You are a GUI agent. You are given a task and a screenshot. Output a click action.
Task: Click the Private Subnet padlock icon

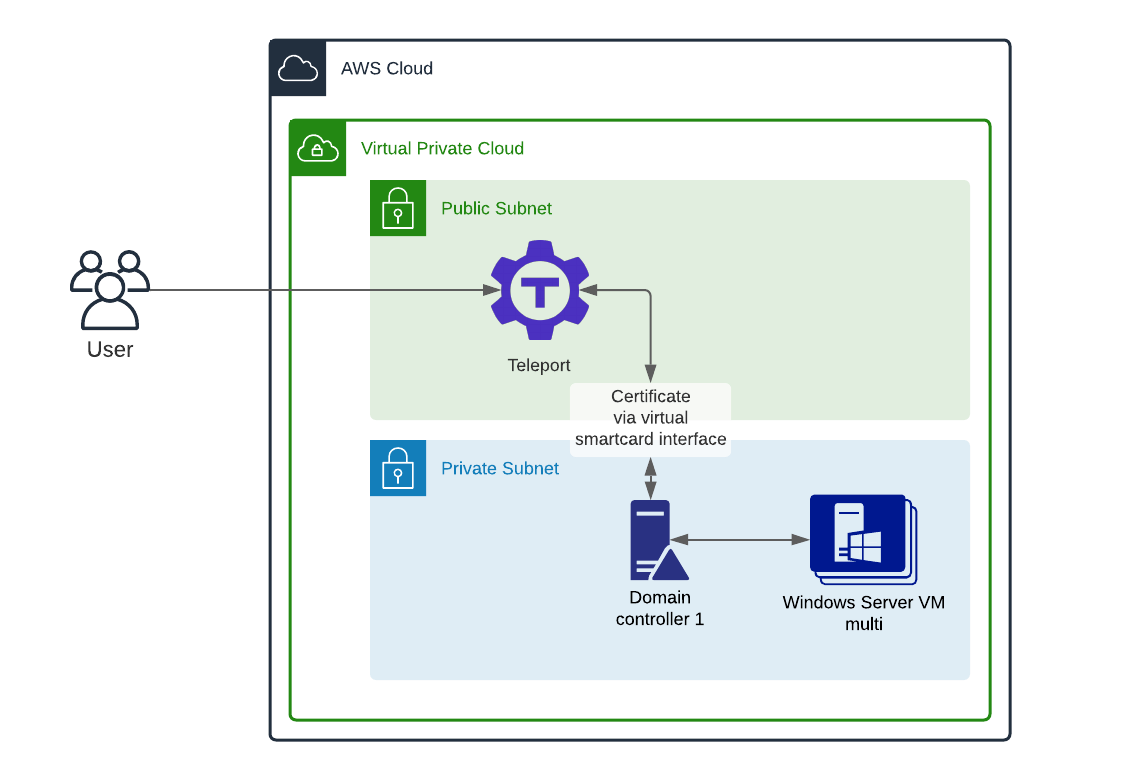tap(398, 468)
